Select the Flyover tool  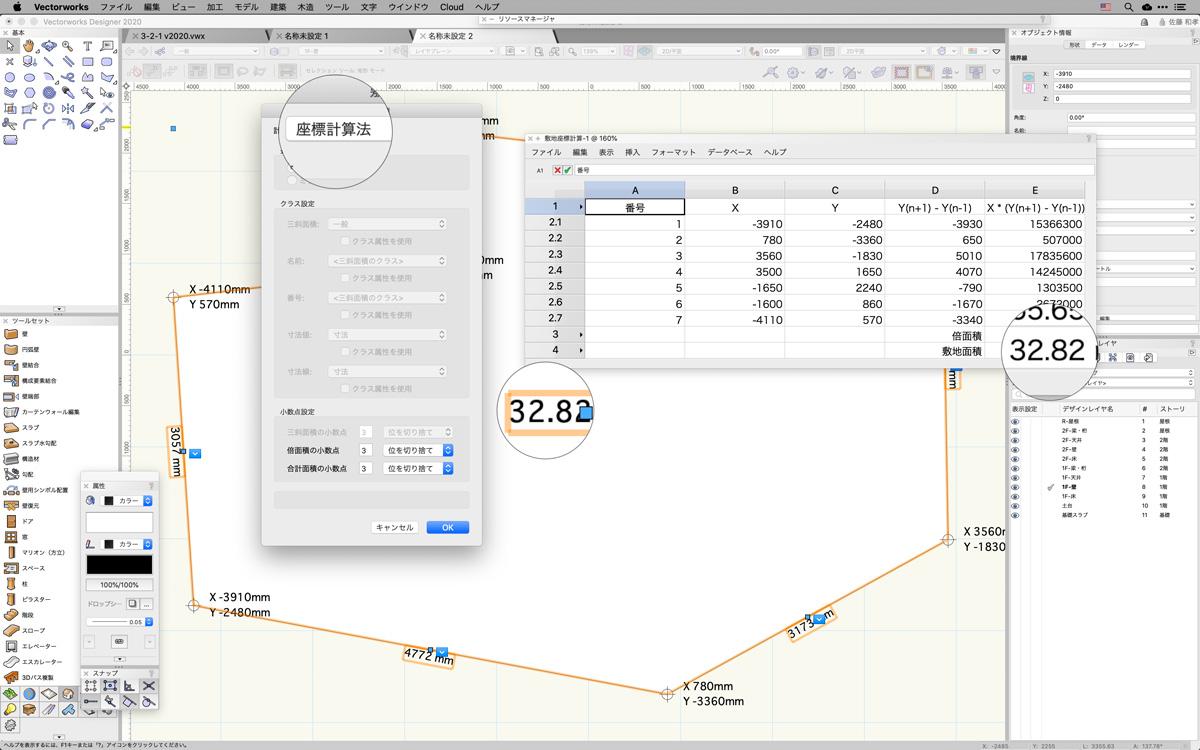tap(49, 46)
